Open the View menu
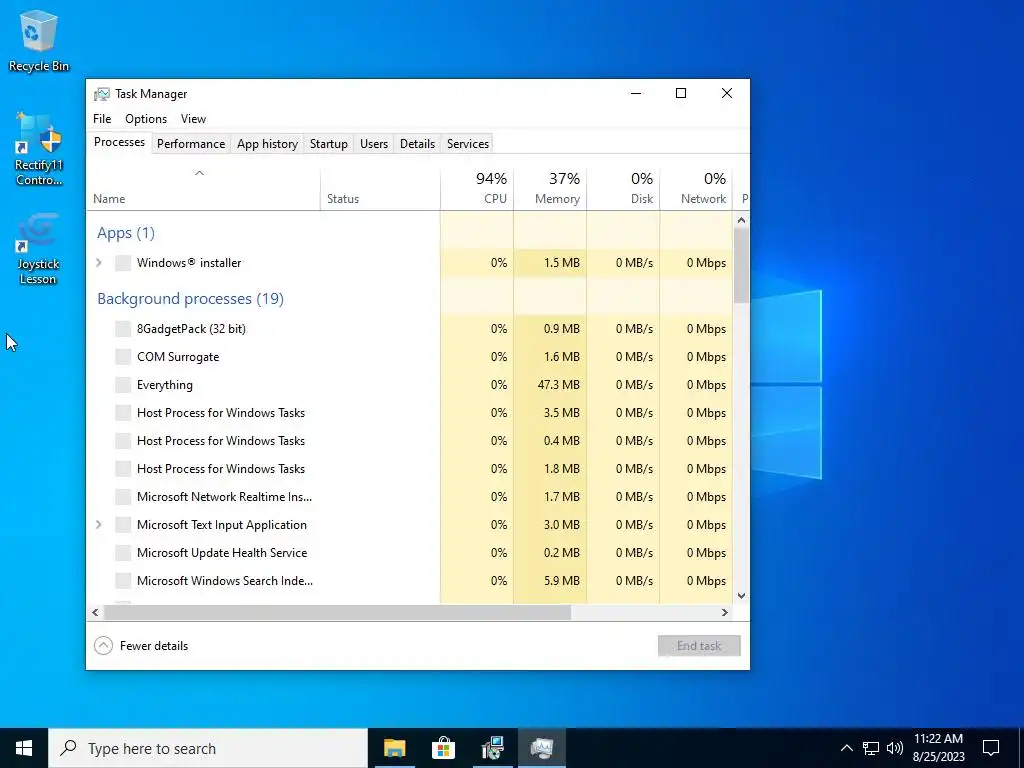Viewport: 1024px width, 768px height. (193, 119)
